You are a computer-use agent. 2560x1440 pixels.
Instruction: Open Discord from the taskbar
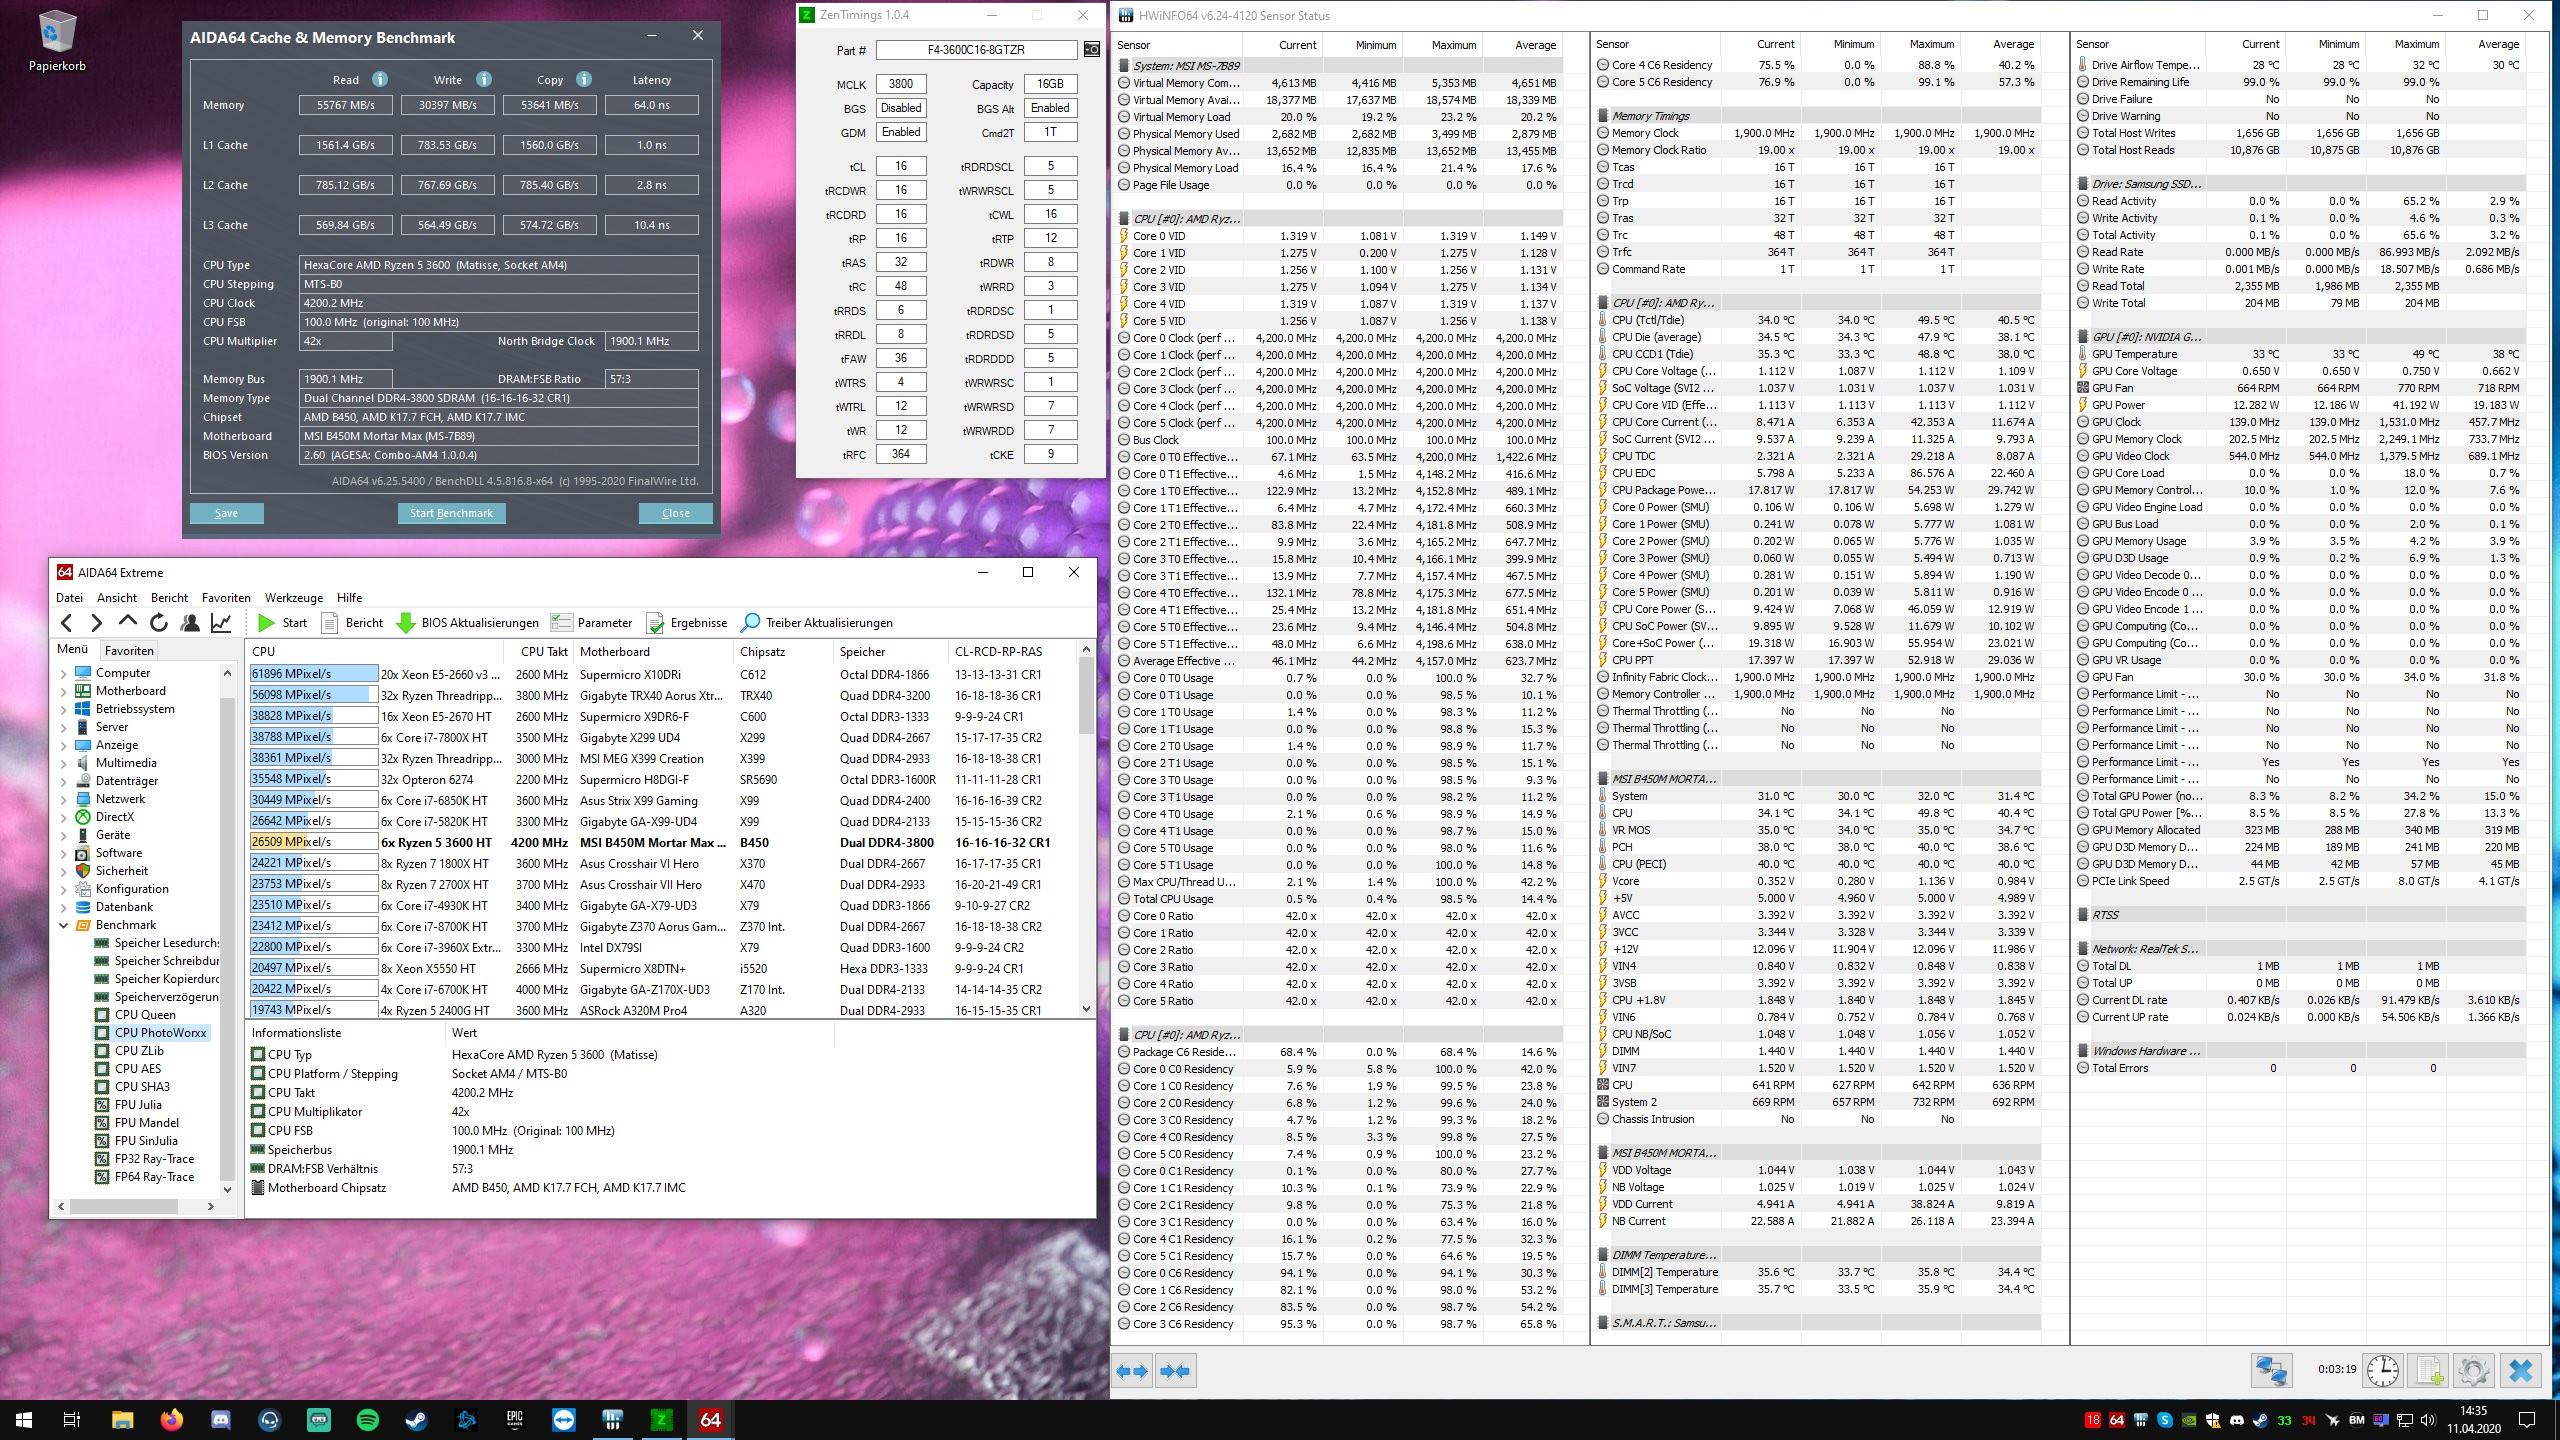(221, 1419)
